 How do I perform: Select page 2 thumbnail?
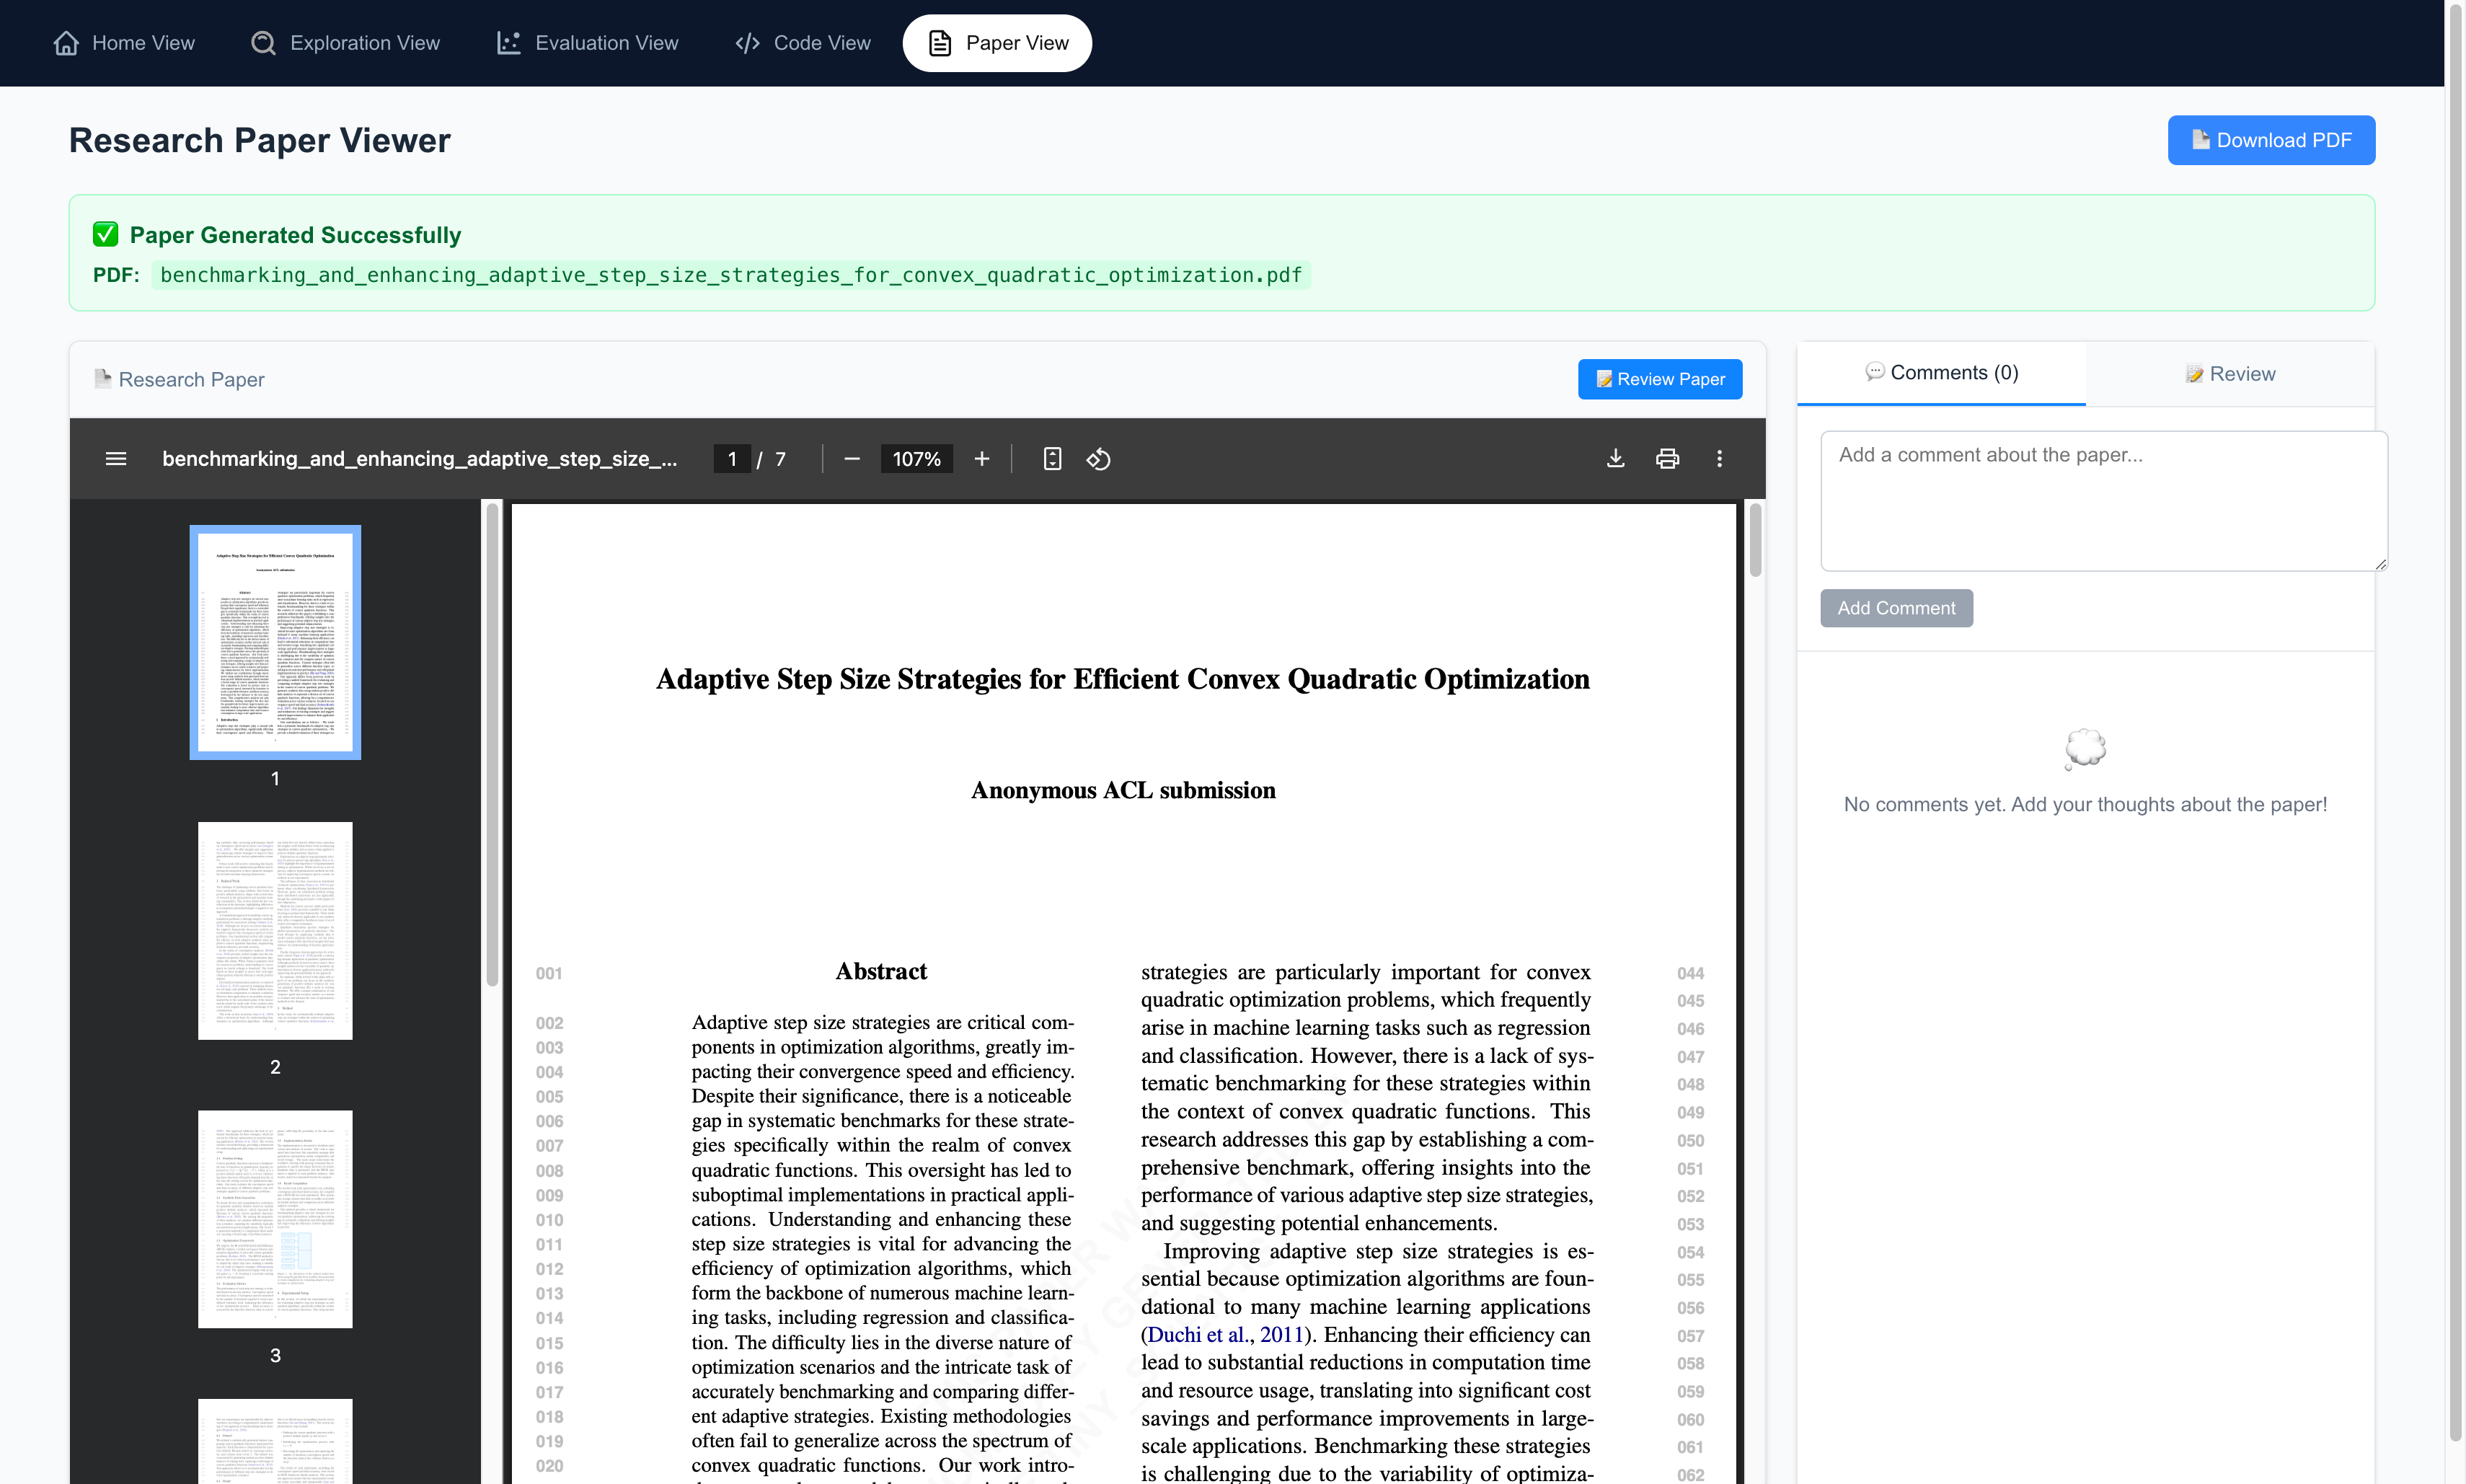[x=275, y=931]
